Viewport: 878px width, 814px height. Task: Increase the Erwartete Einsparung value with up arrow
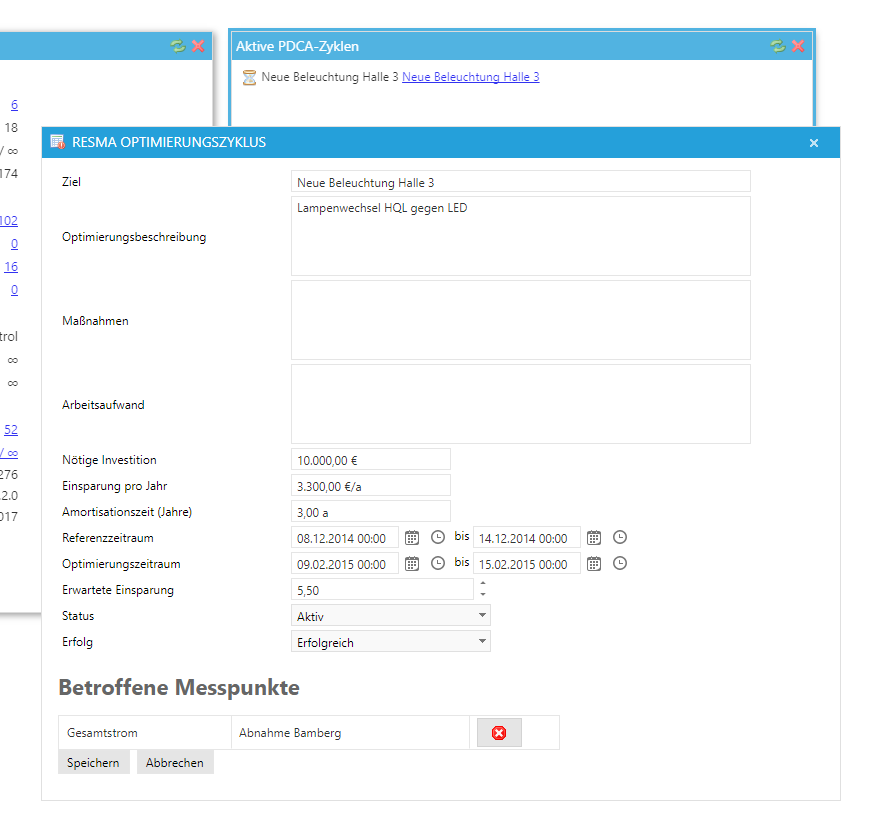(x=483, y=584)
